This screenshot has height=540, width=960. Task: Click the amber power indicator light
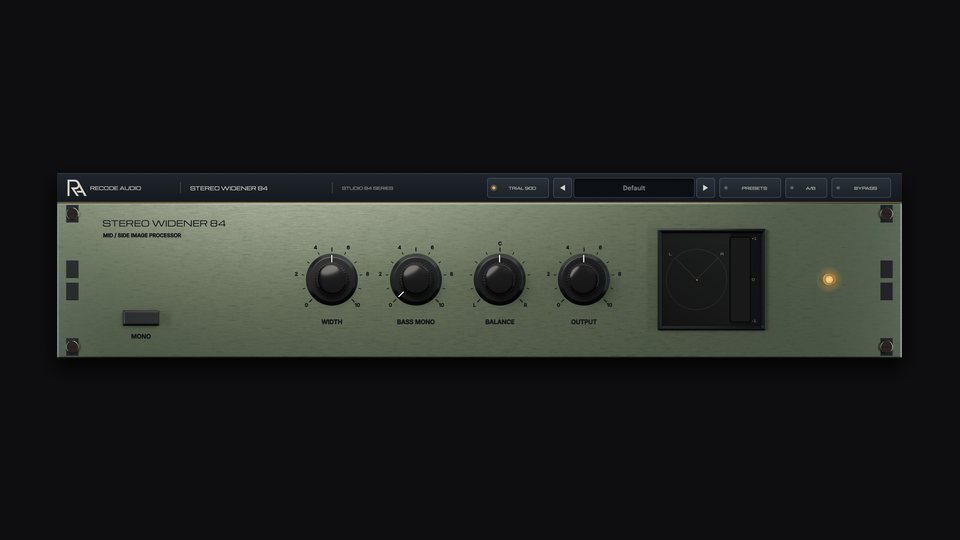(x=829, y=279)
